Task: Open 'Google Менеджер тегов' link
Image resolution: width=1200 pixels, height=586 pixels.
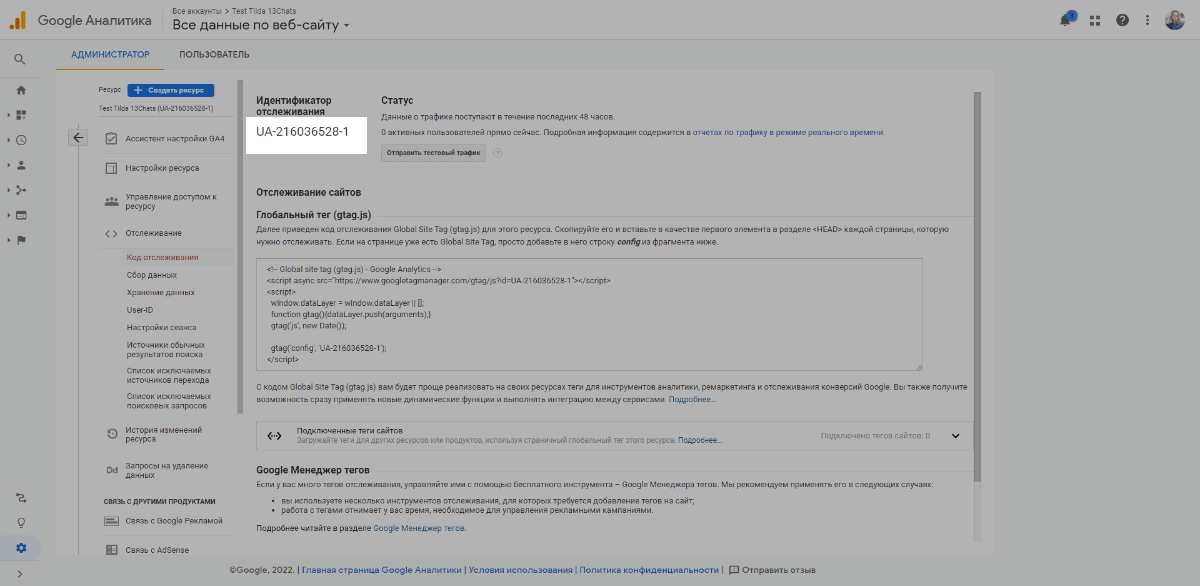Action: [419, 528]
